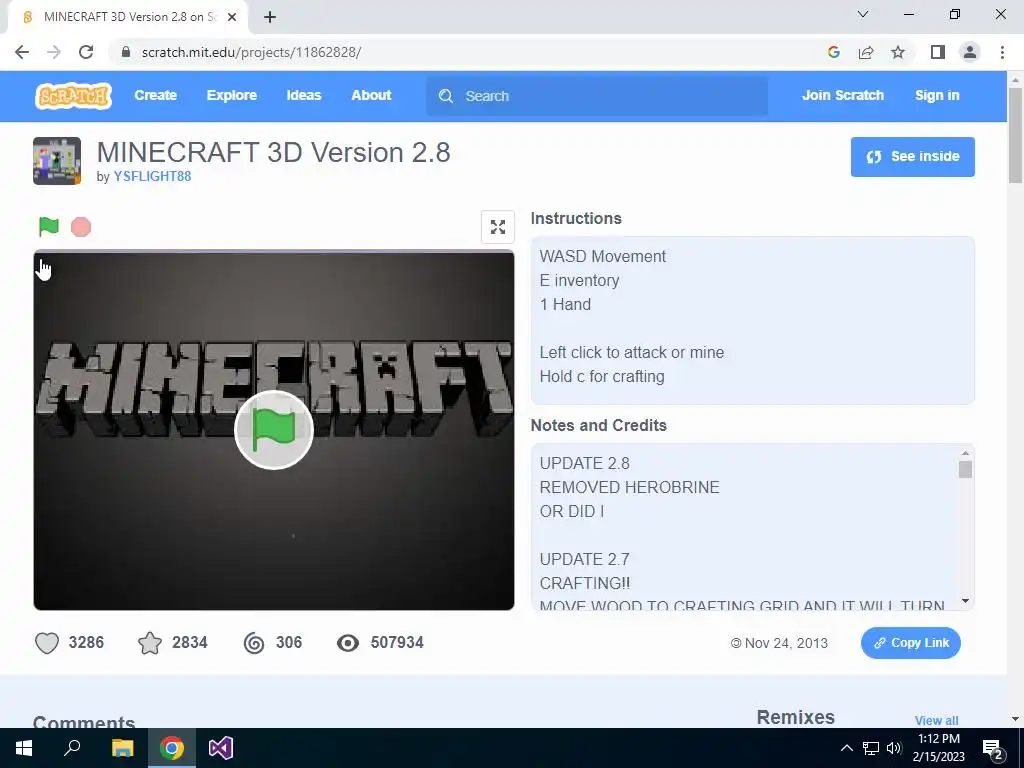
Task: Open the notification center icon
Action: pos(993,749)
